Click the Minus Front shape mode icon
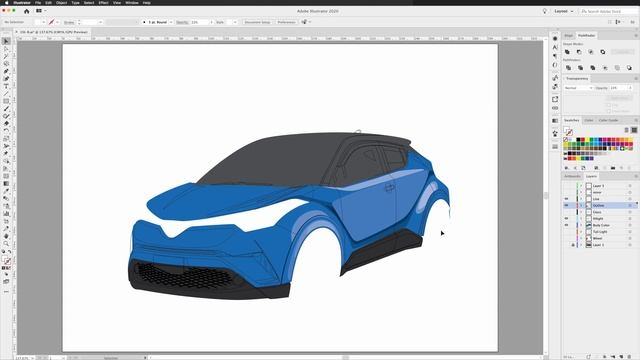This screenshot has width=640, height=360. pos(579,52)
